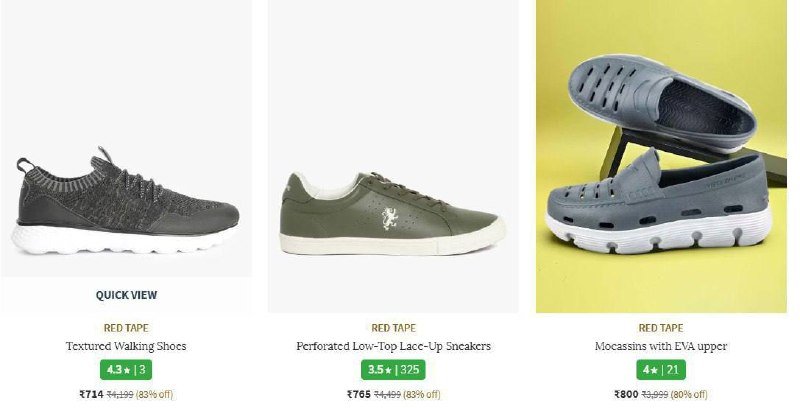The height and width of the screenshot is (411, 800).
Task: Click the 83% off label under Walking Shoes
Action: [x=154, y=395]
